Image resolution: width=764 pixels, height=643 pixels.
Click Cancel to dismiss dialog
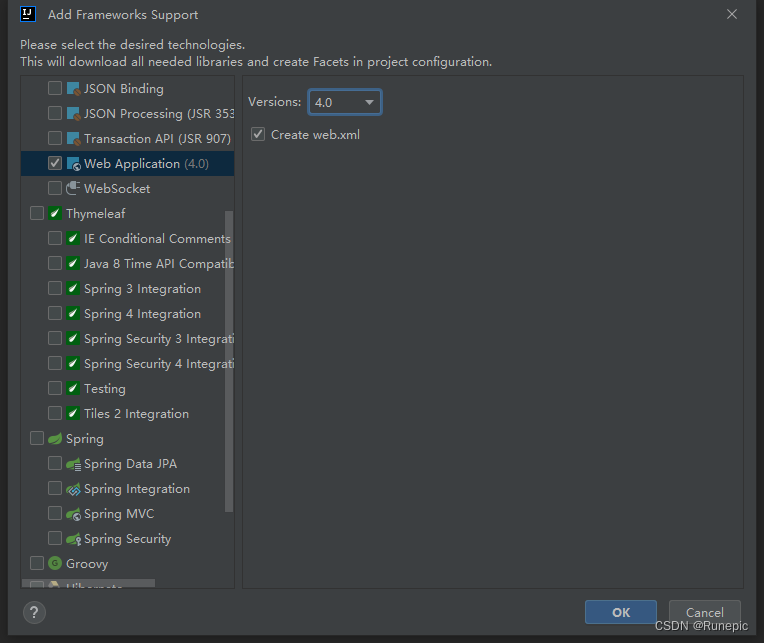705,612
